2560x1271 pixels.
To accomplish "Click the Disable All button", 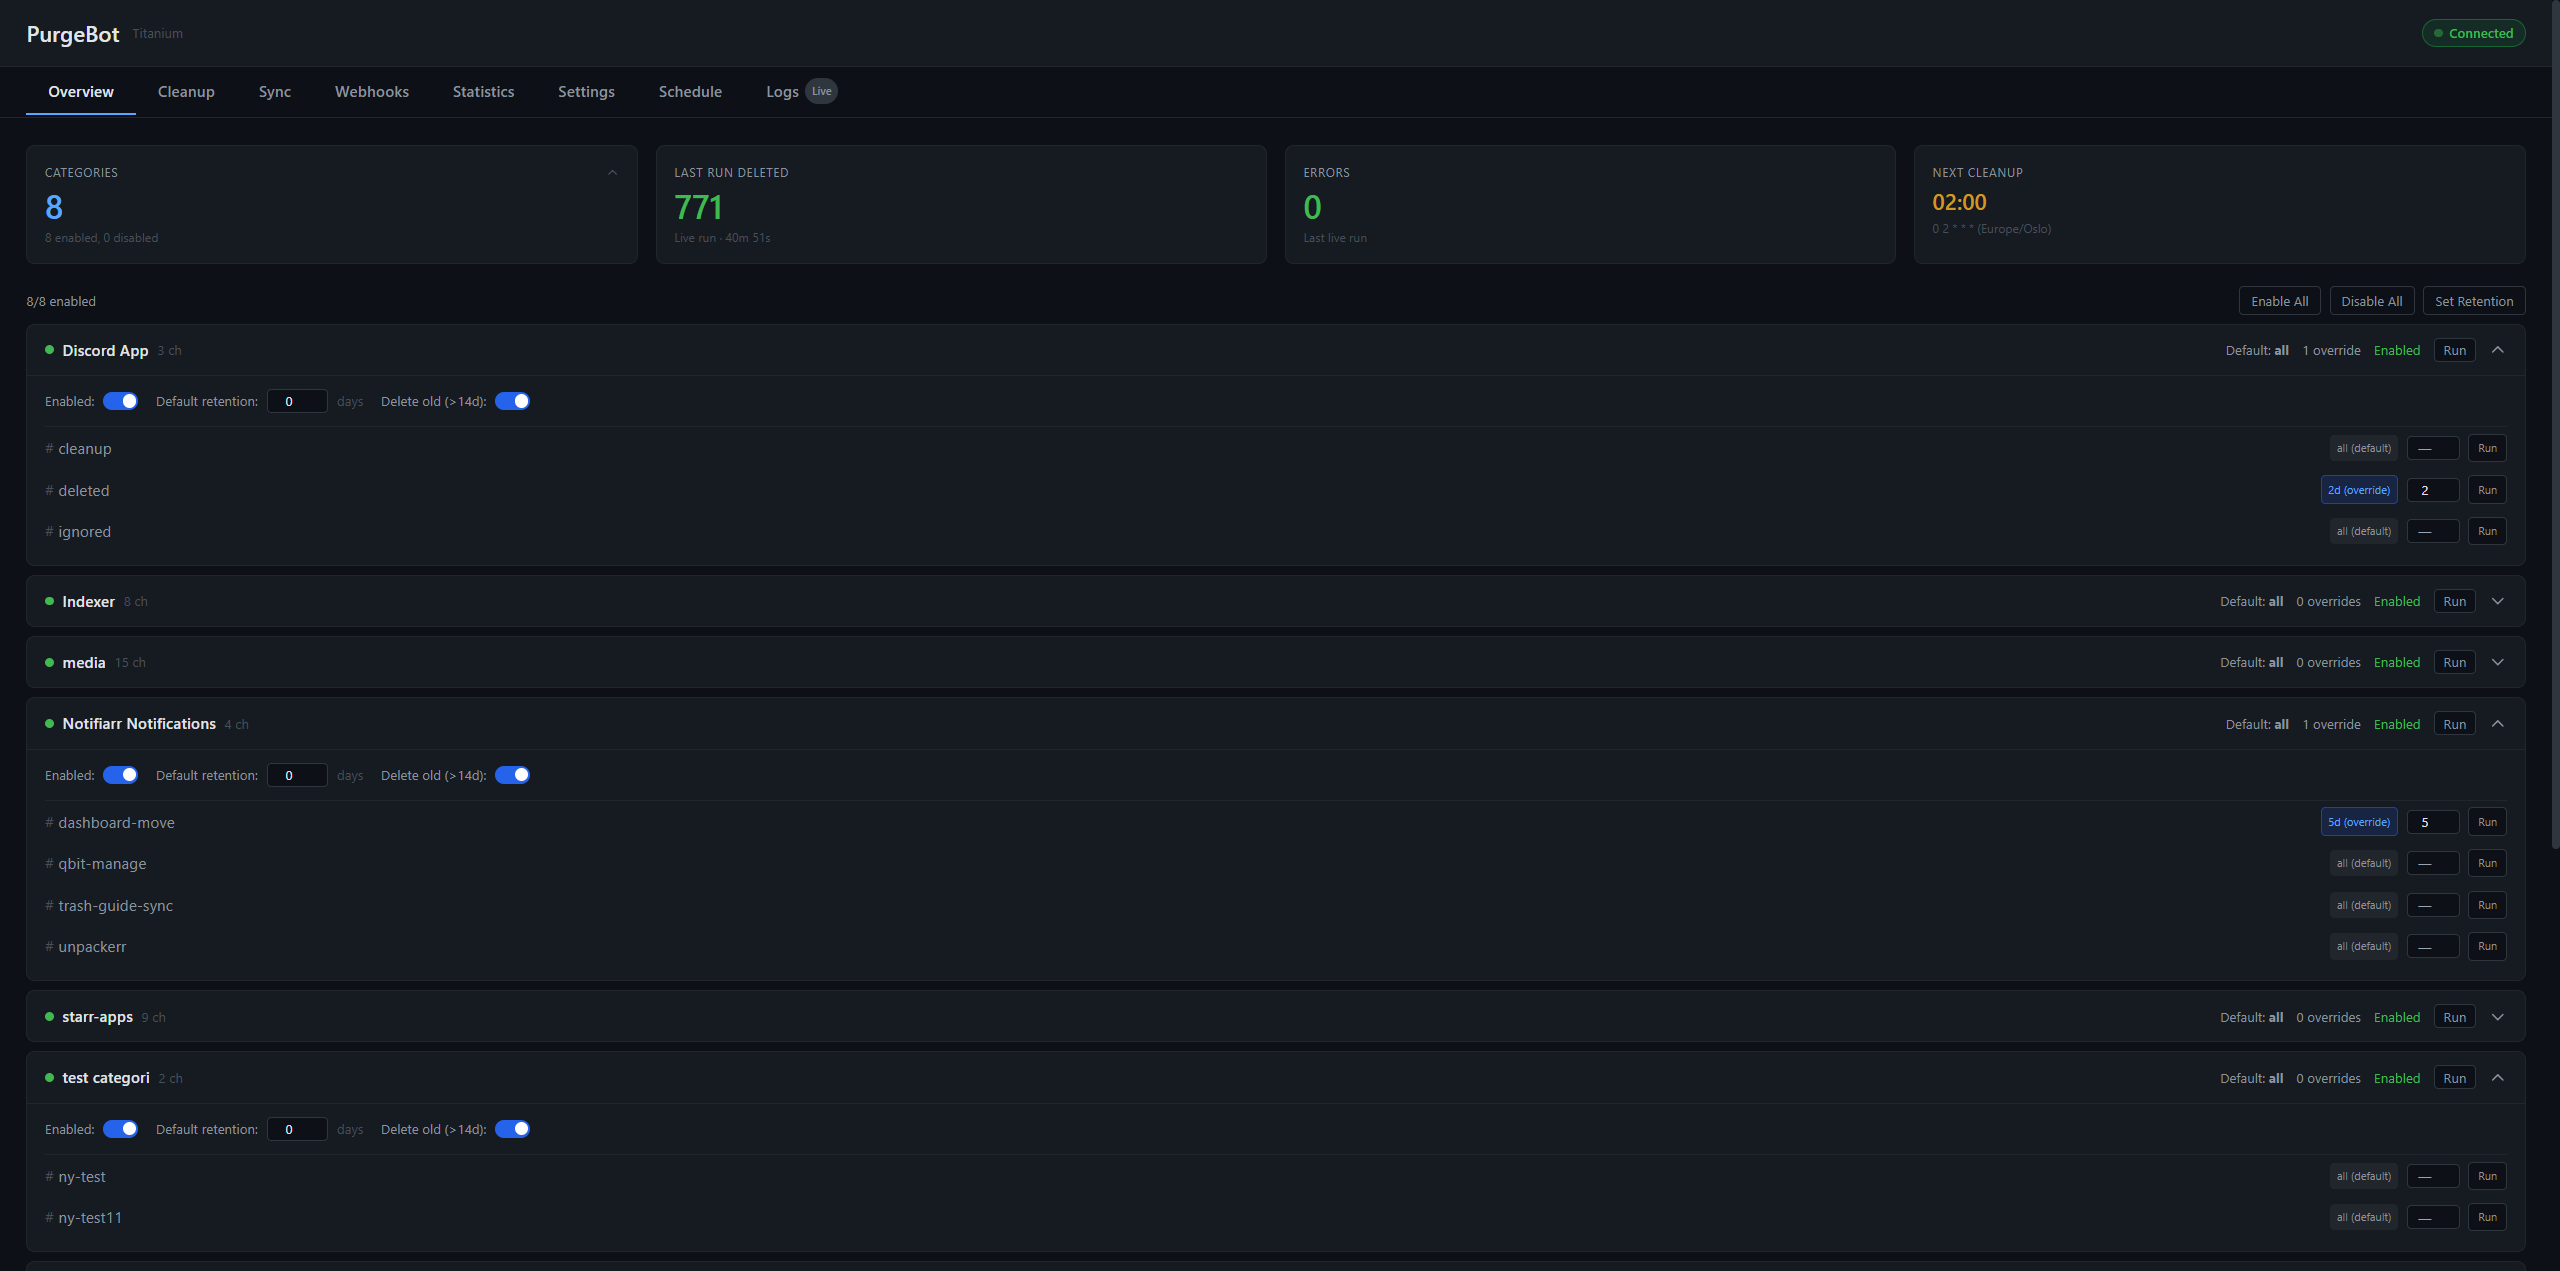I will [2371, 301].
